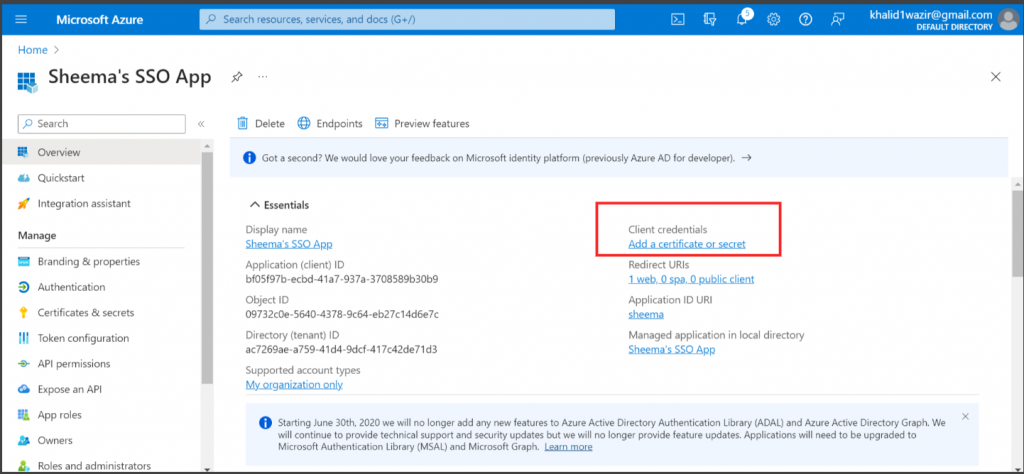1024x474 pixels.
Task: Click the Object ID value
Action: [x=342, y=314]
